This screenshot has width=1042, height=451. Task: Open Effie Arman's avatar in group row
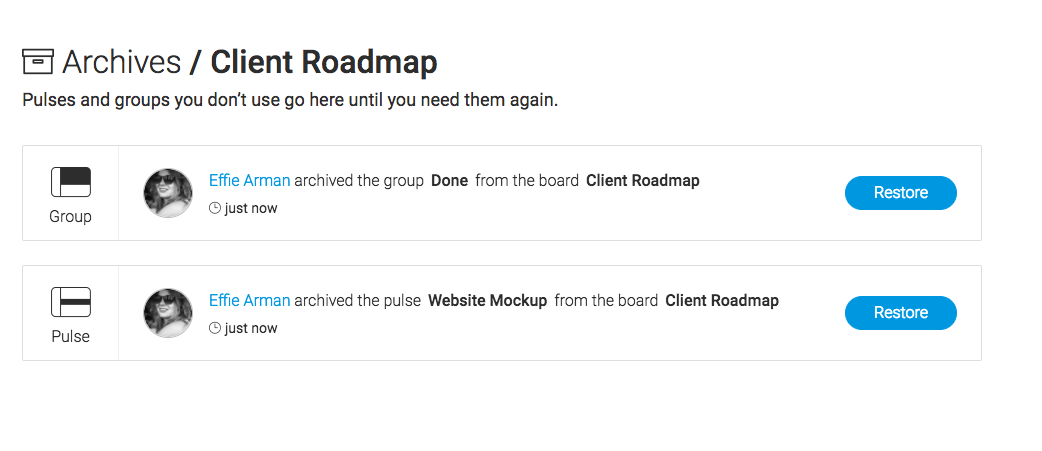point(168,193)
